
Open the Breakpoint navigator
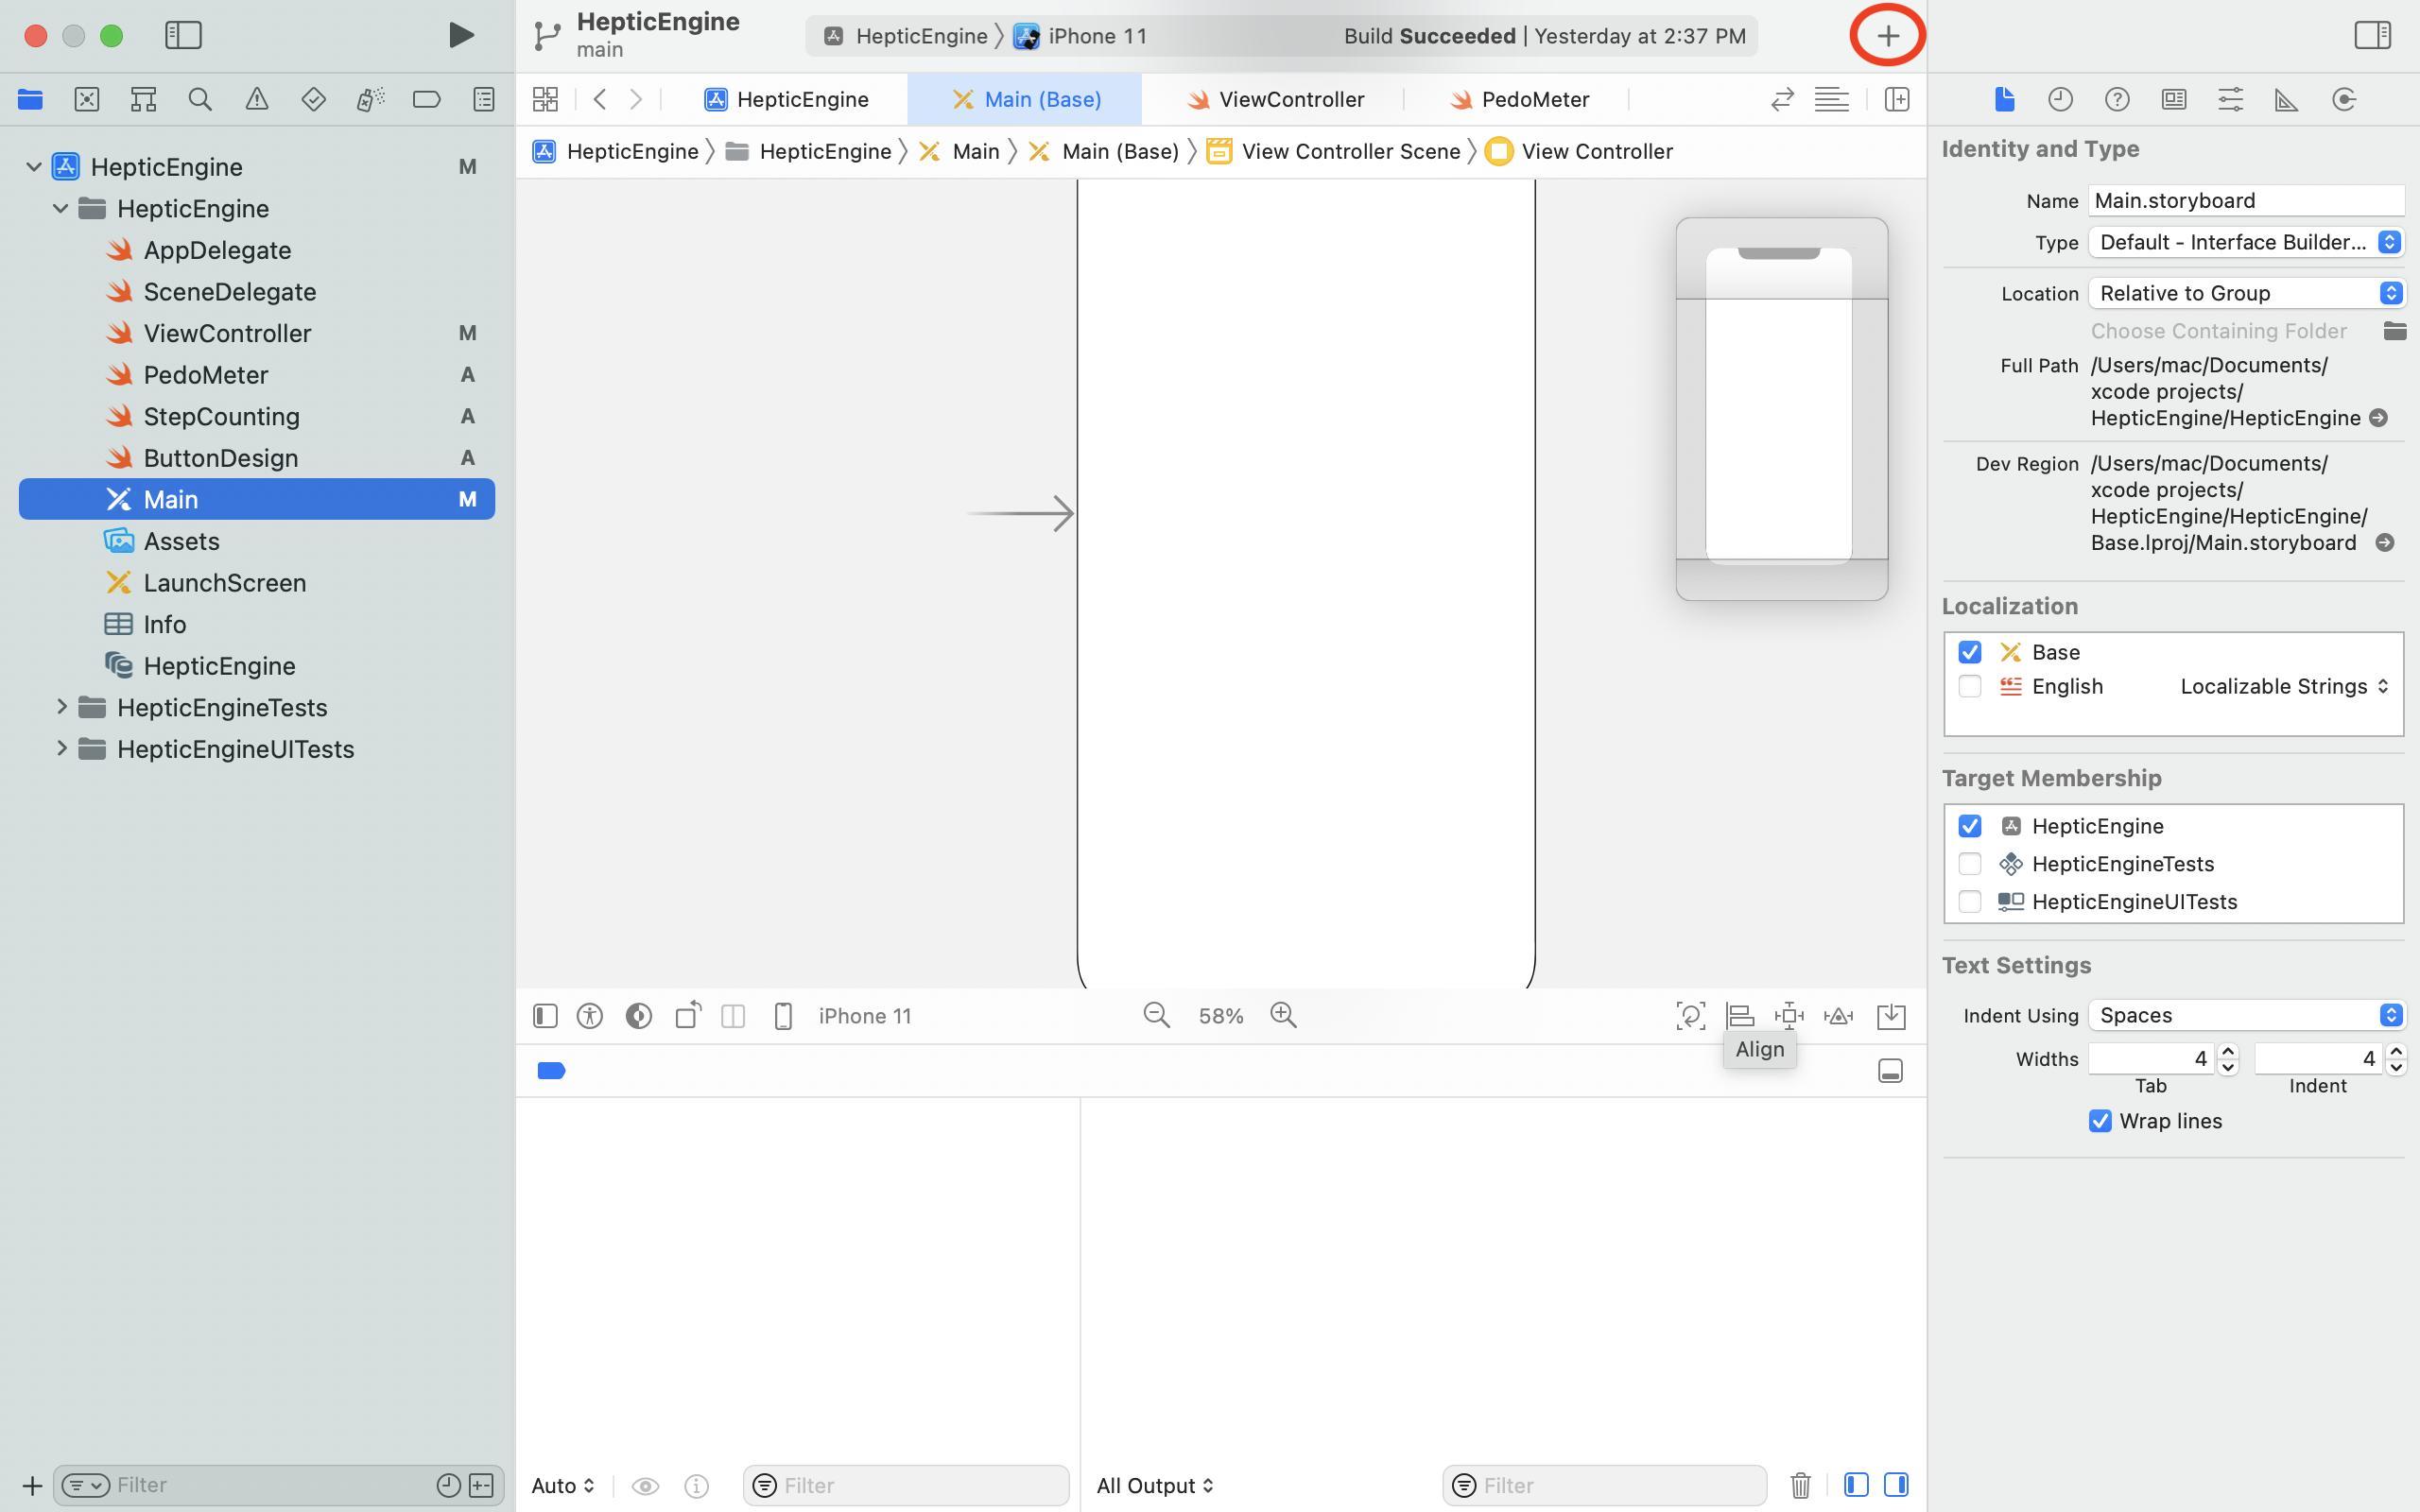427,99
